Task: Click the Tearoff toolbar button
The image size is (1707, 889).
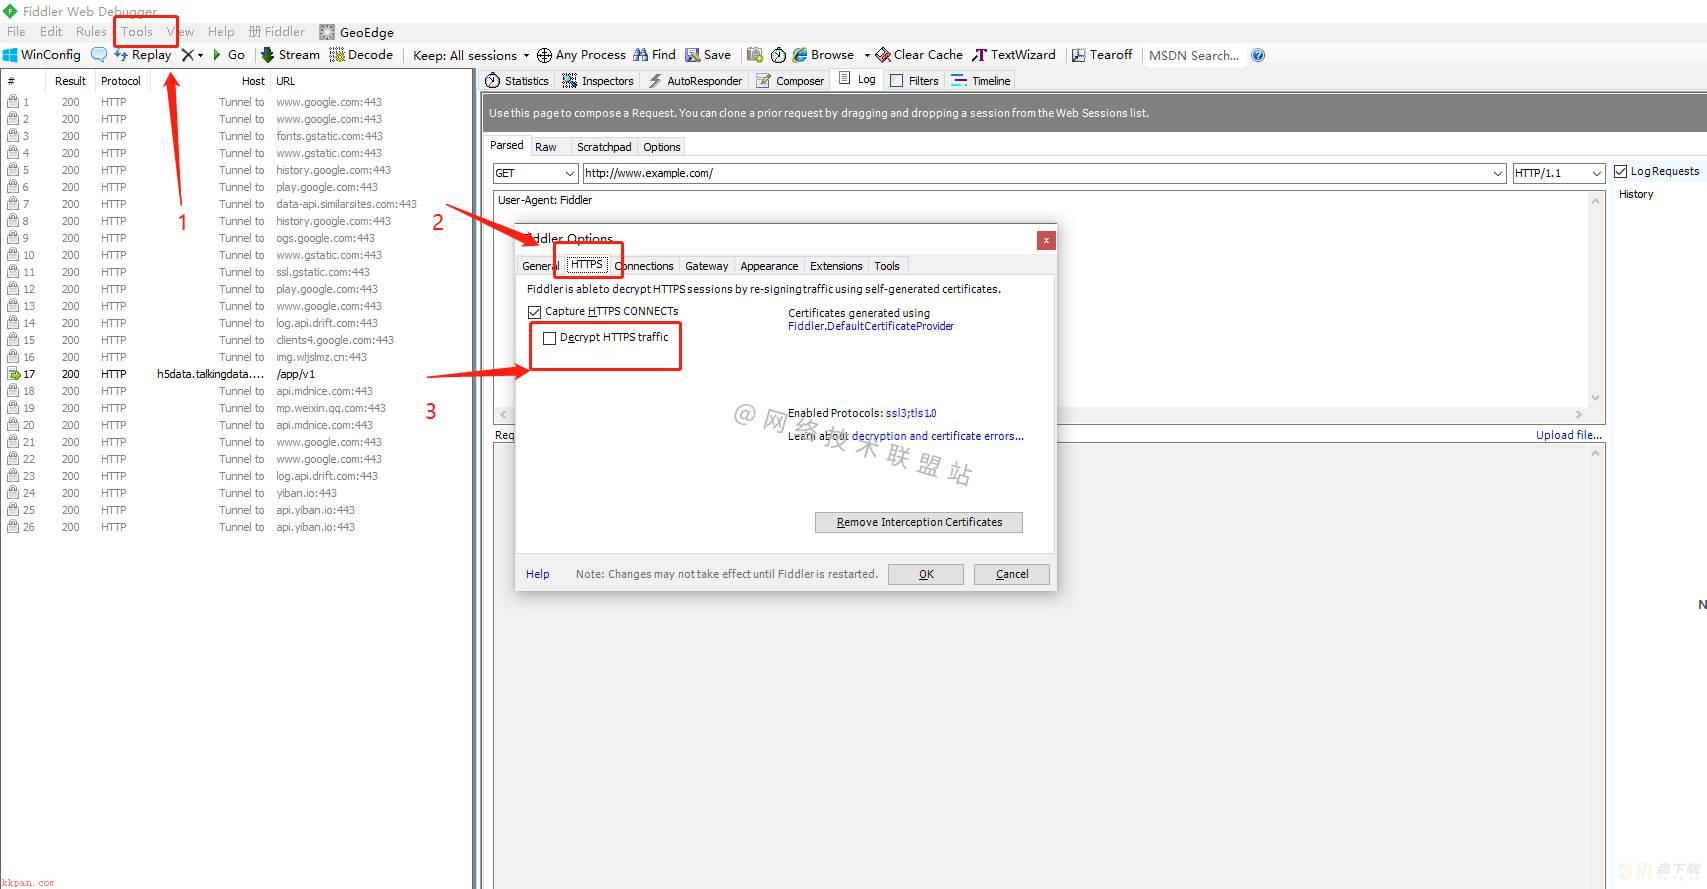Action: [1102, 55]
